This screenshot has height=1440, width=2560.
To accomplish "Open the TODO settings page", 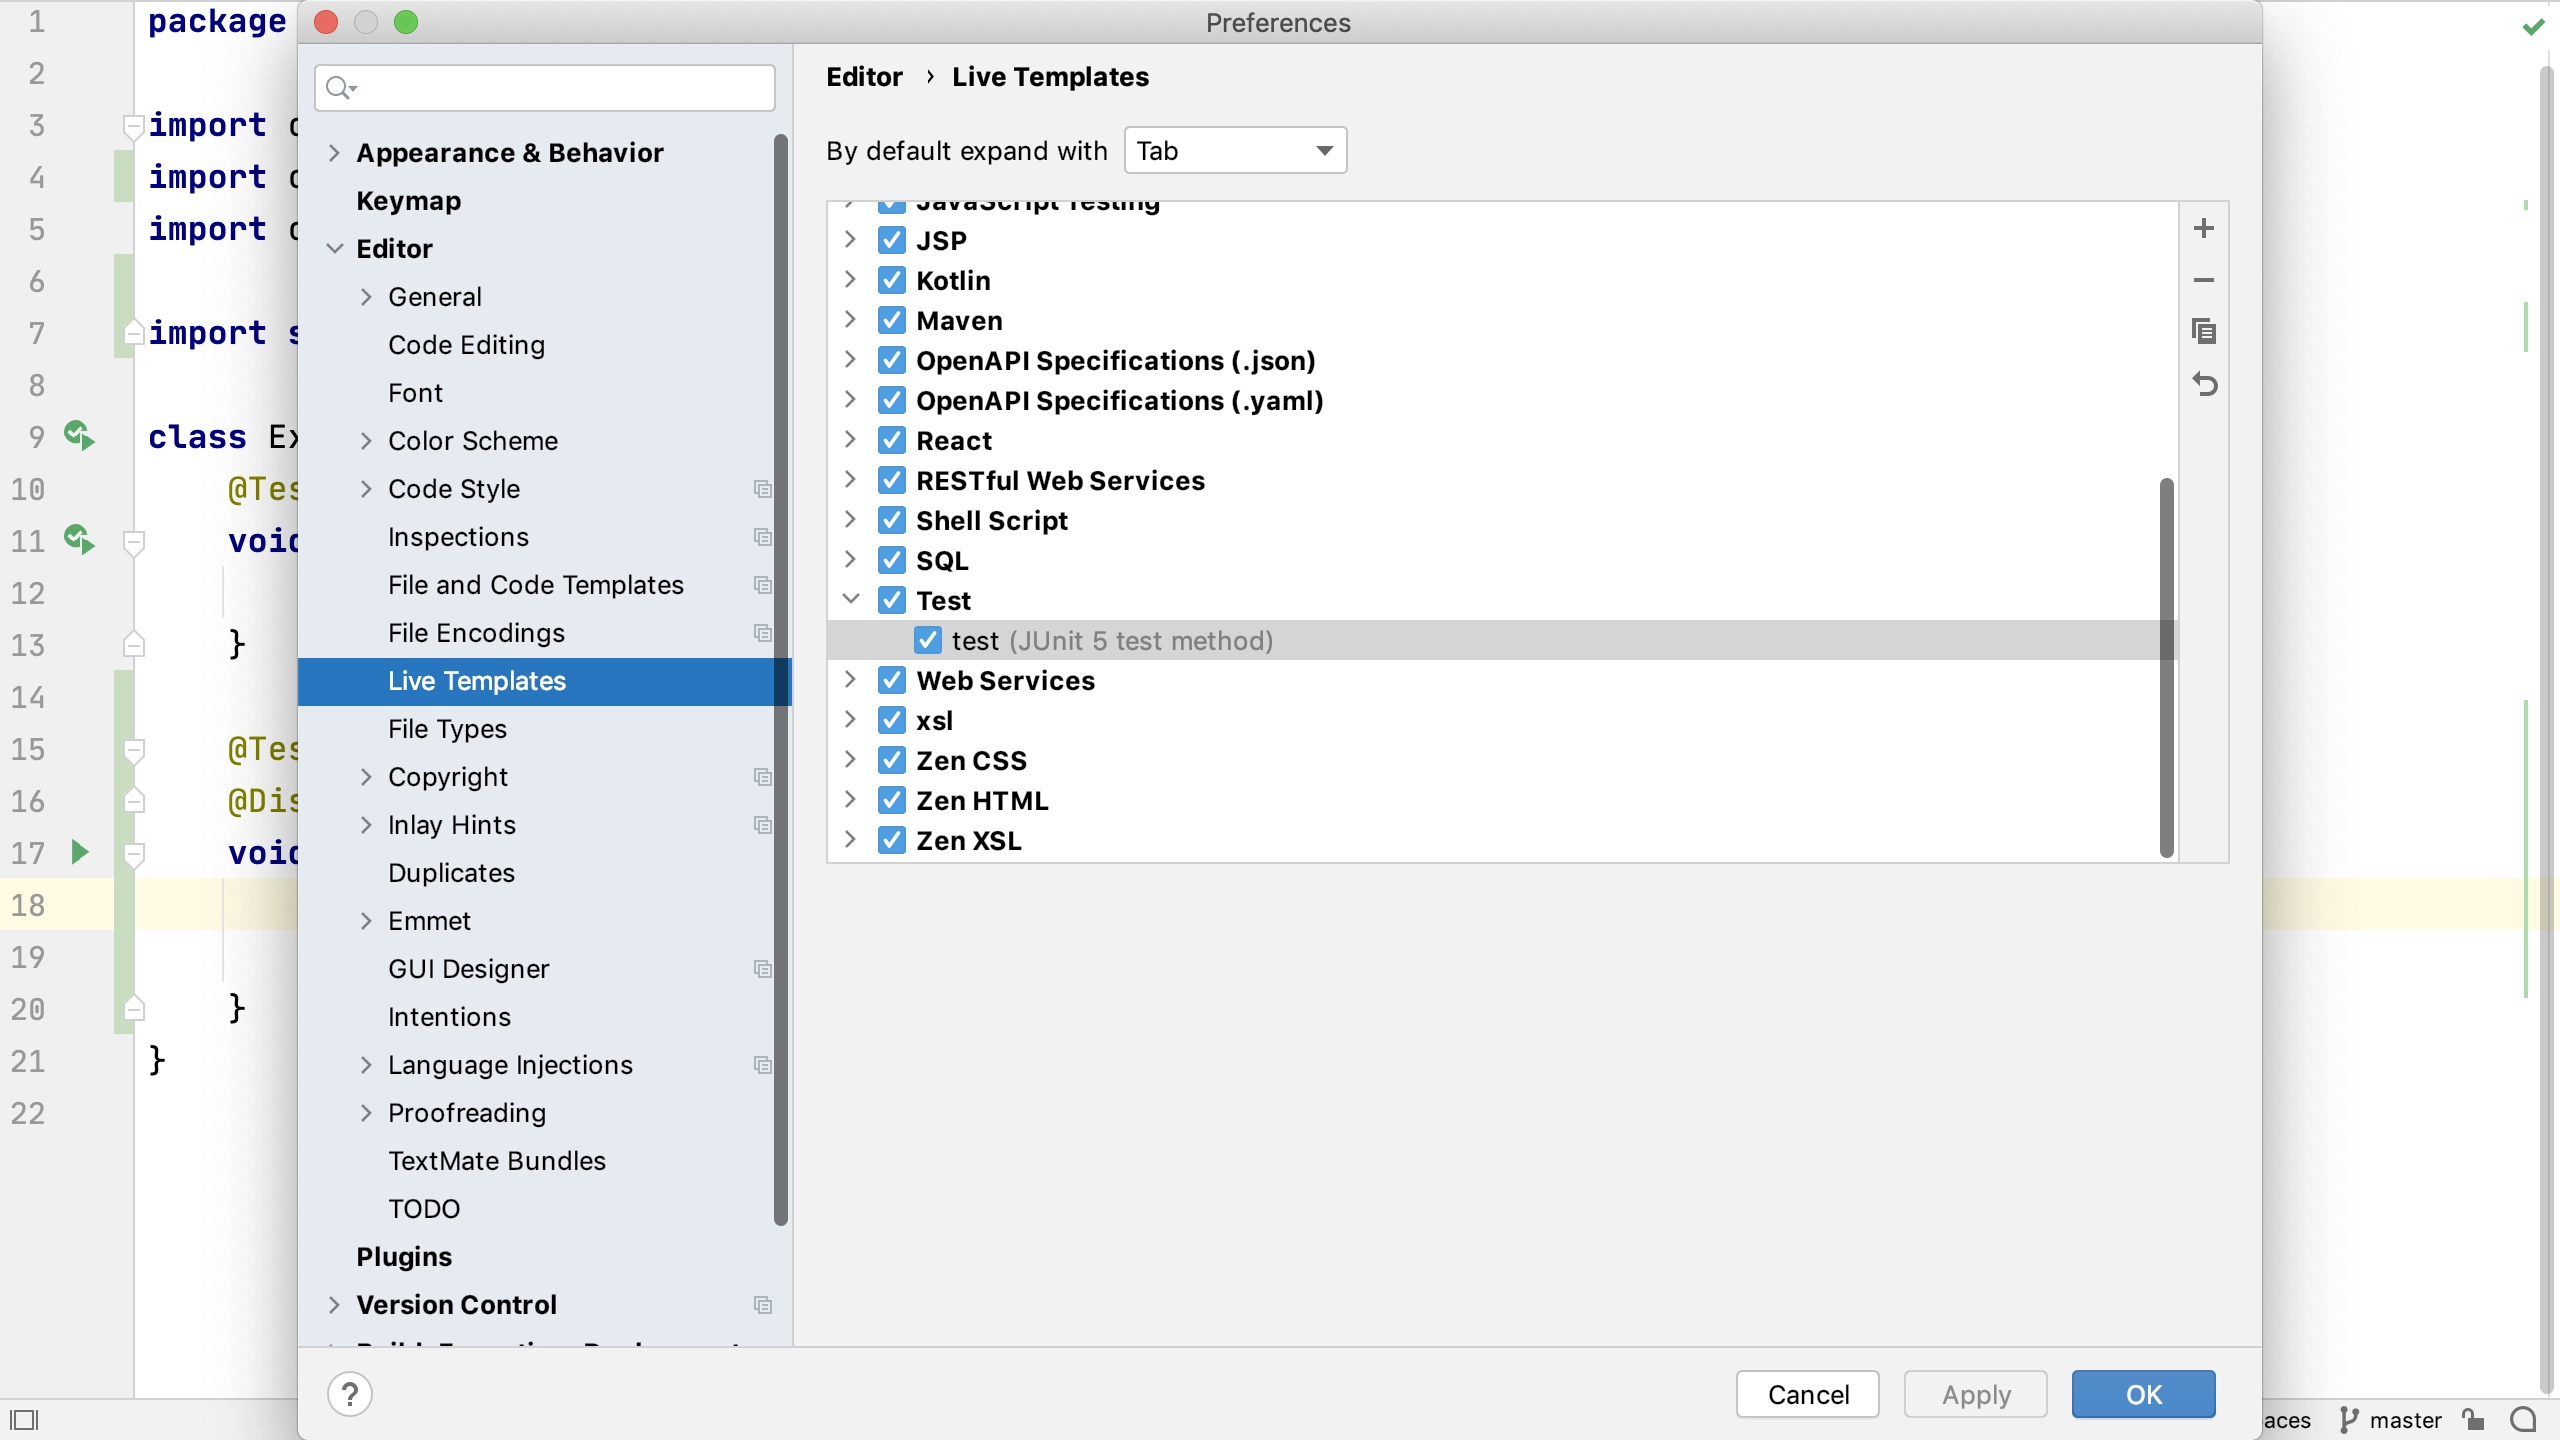I will click(424, 1209).
